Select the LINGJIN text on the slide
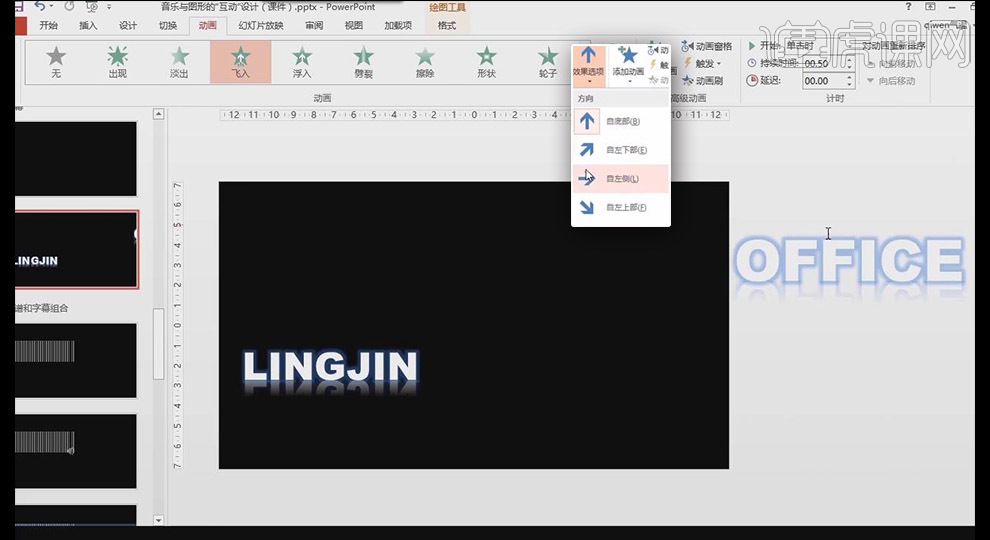This screenshot has width=990, height=540. [x=330, y=369]
